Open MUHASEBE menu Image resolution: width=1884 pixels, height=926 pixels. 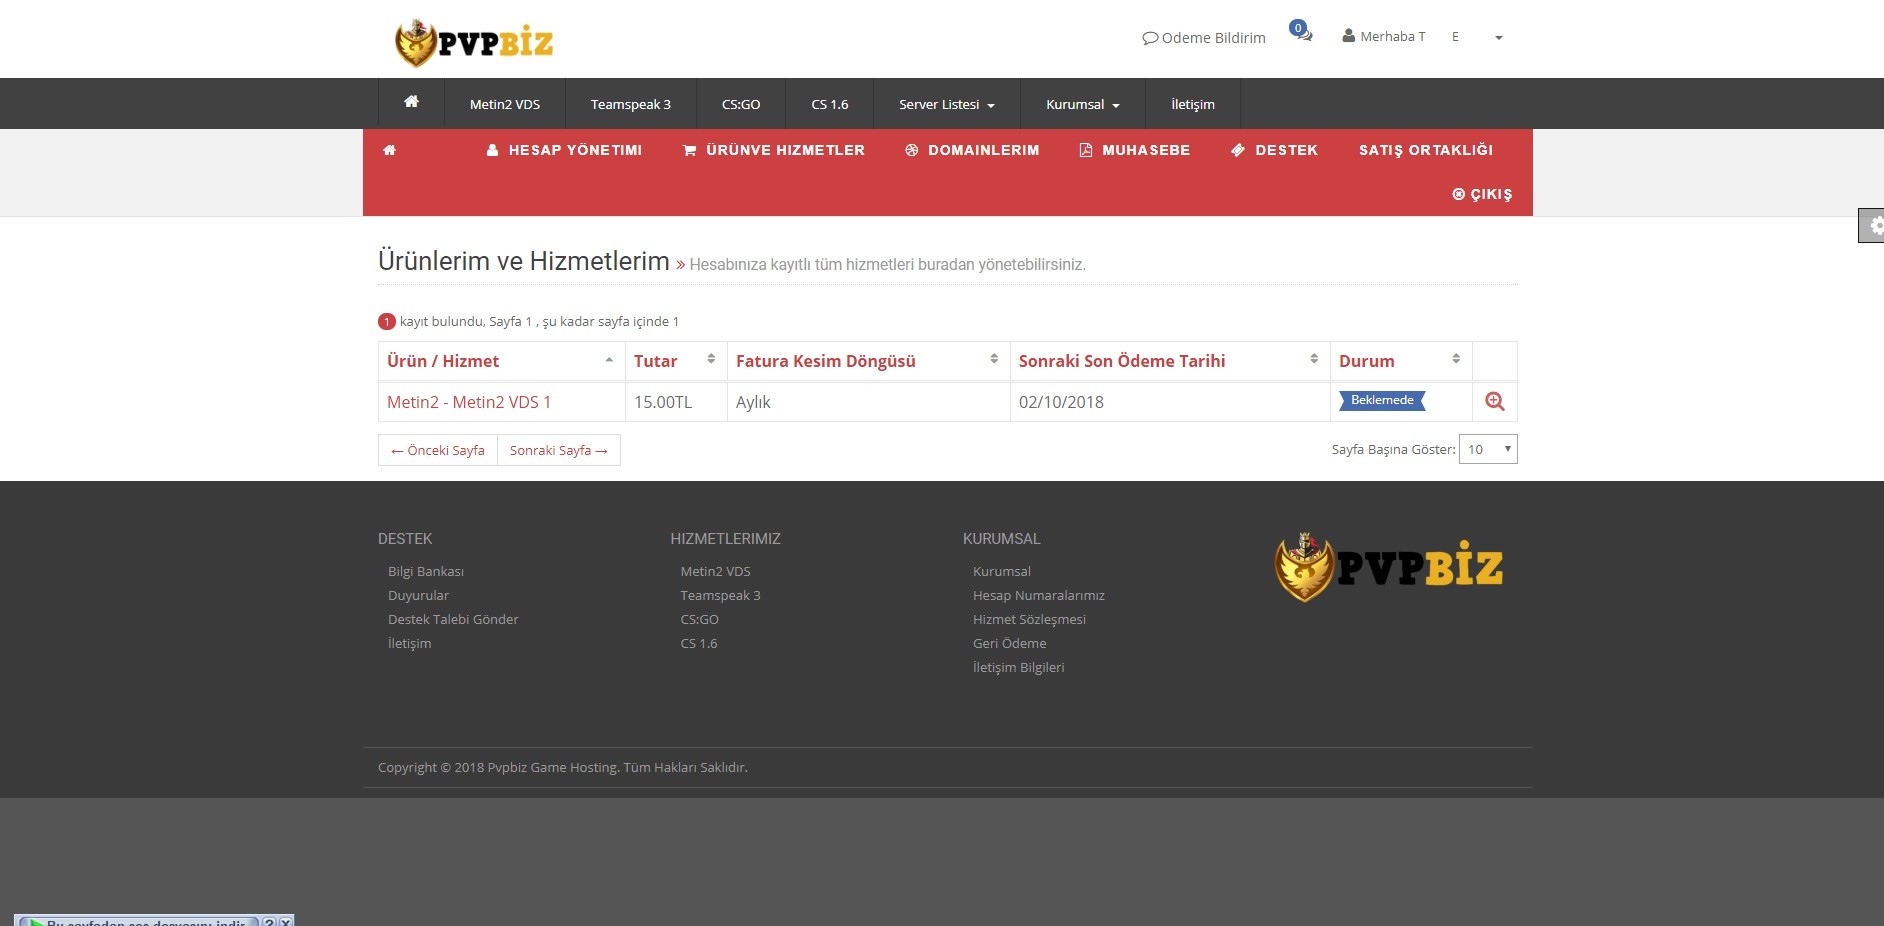[x=1135, y=150]
